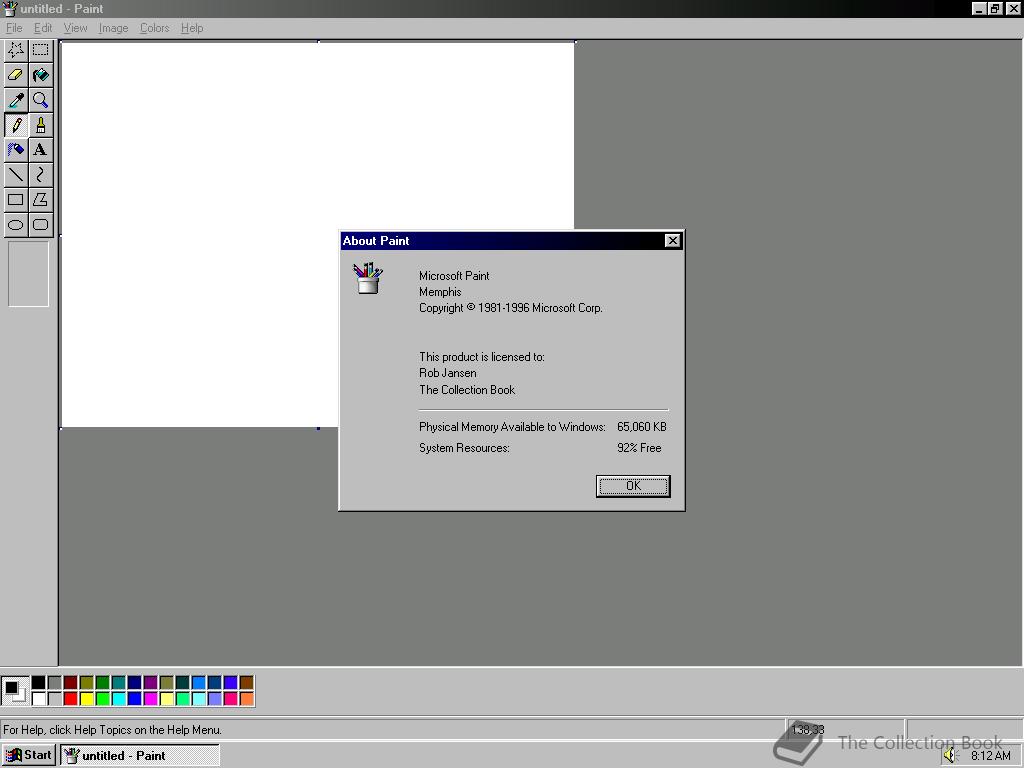Choose the dark red swatch
This screenshot has width=1024, height=768.
click(x=71, y=683)
